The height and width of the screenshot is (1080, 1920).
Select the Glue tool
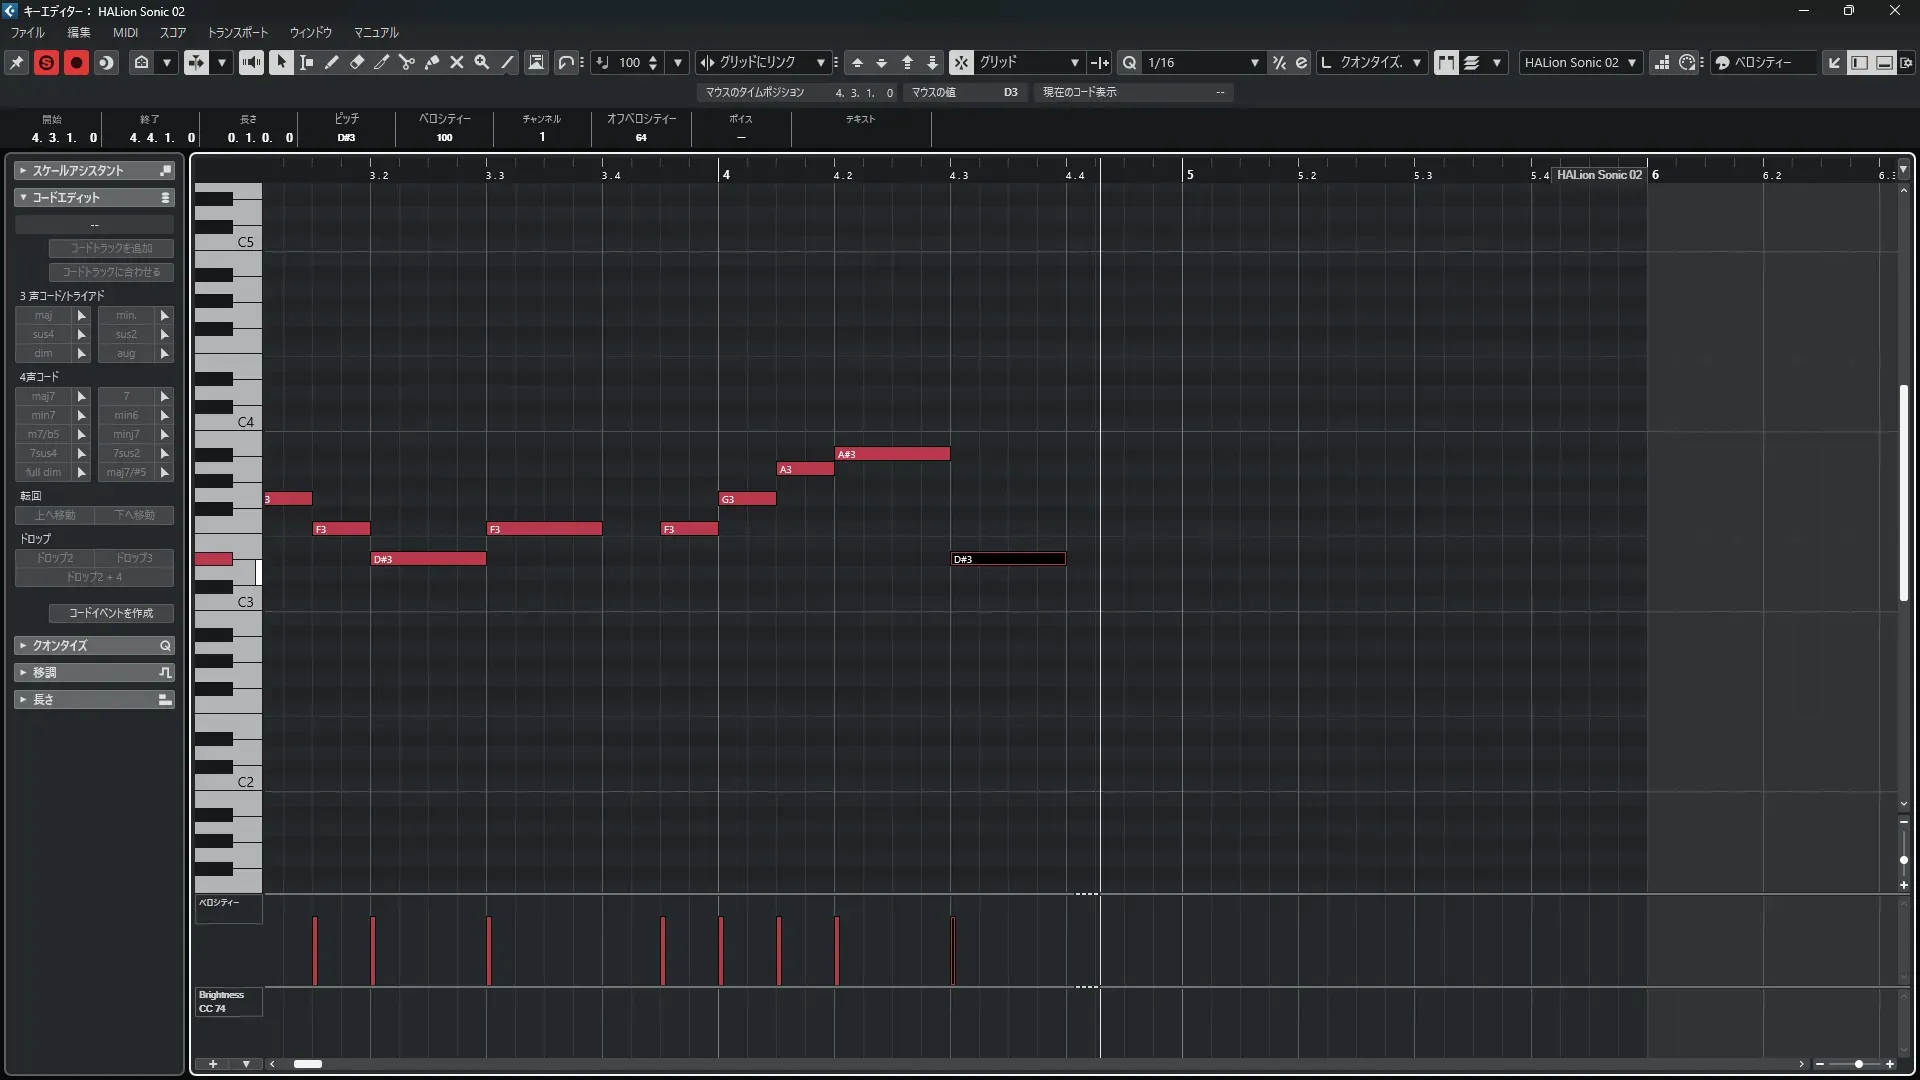click(x=432, y=62)
